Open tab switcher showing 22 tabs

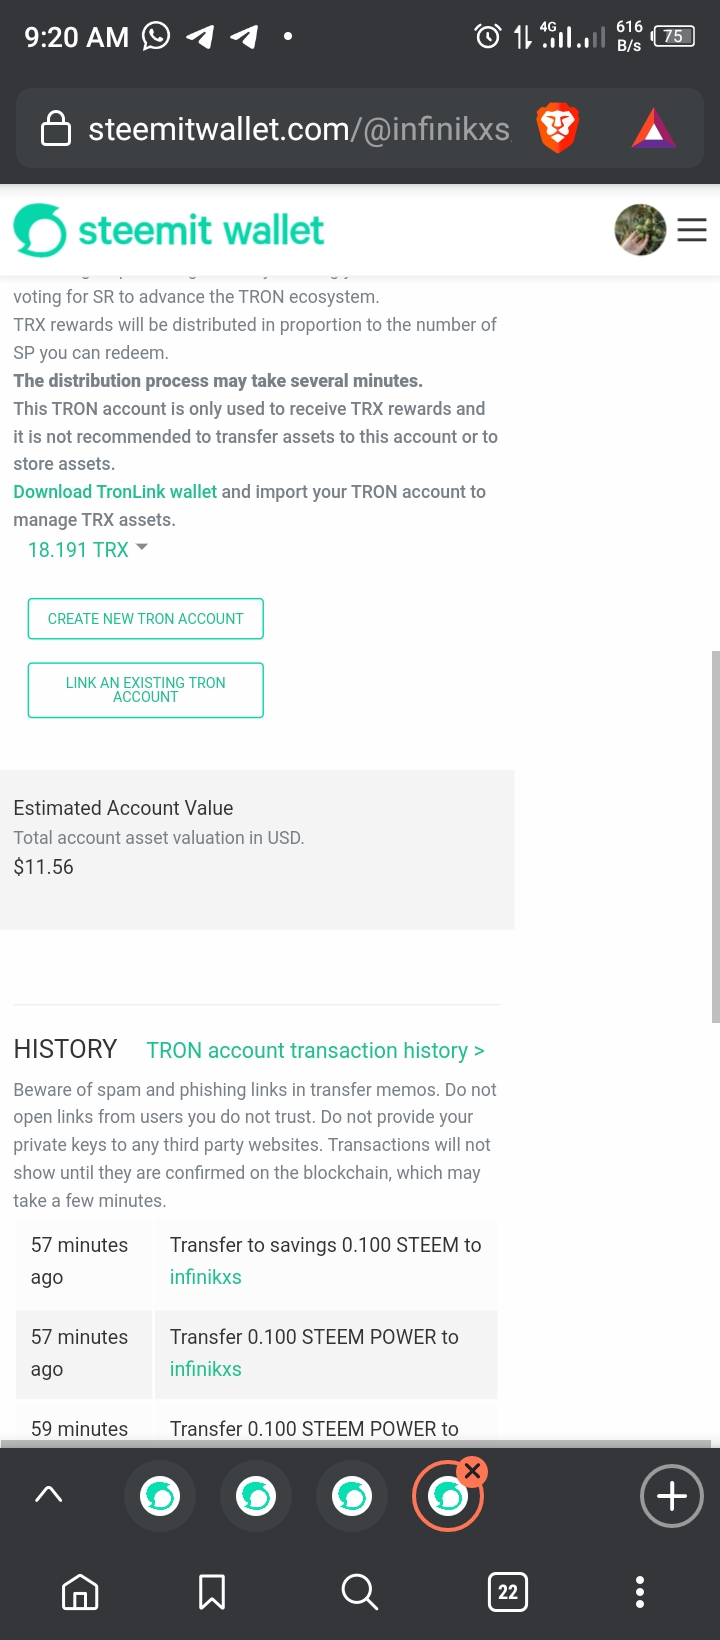click(x=508, y=1591)
